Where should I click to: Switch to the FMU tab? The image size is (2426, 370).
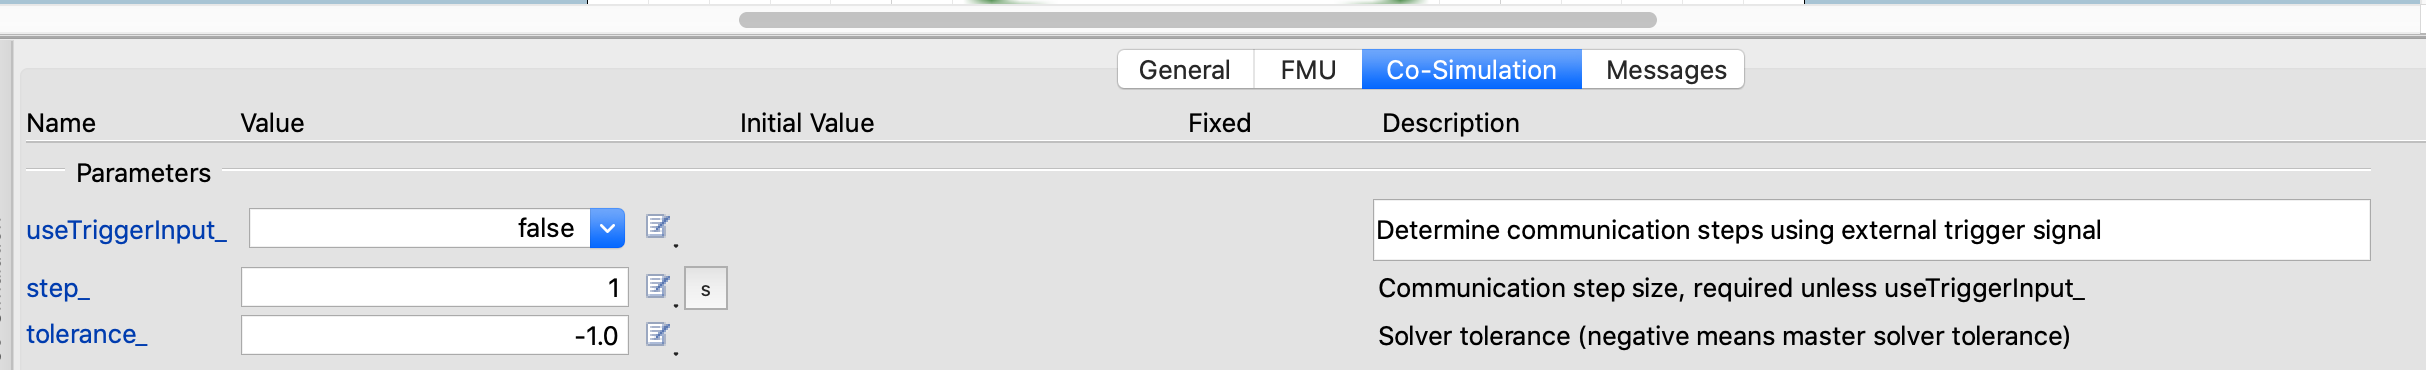tap(1308, 70)
